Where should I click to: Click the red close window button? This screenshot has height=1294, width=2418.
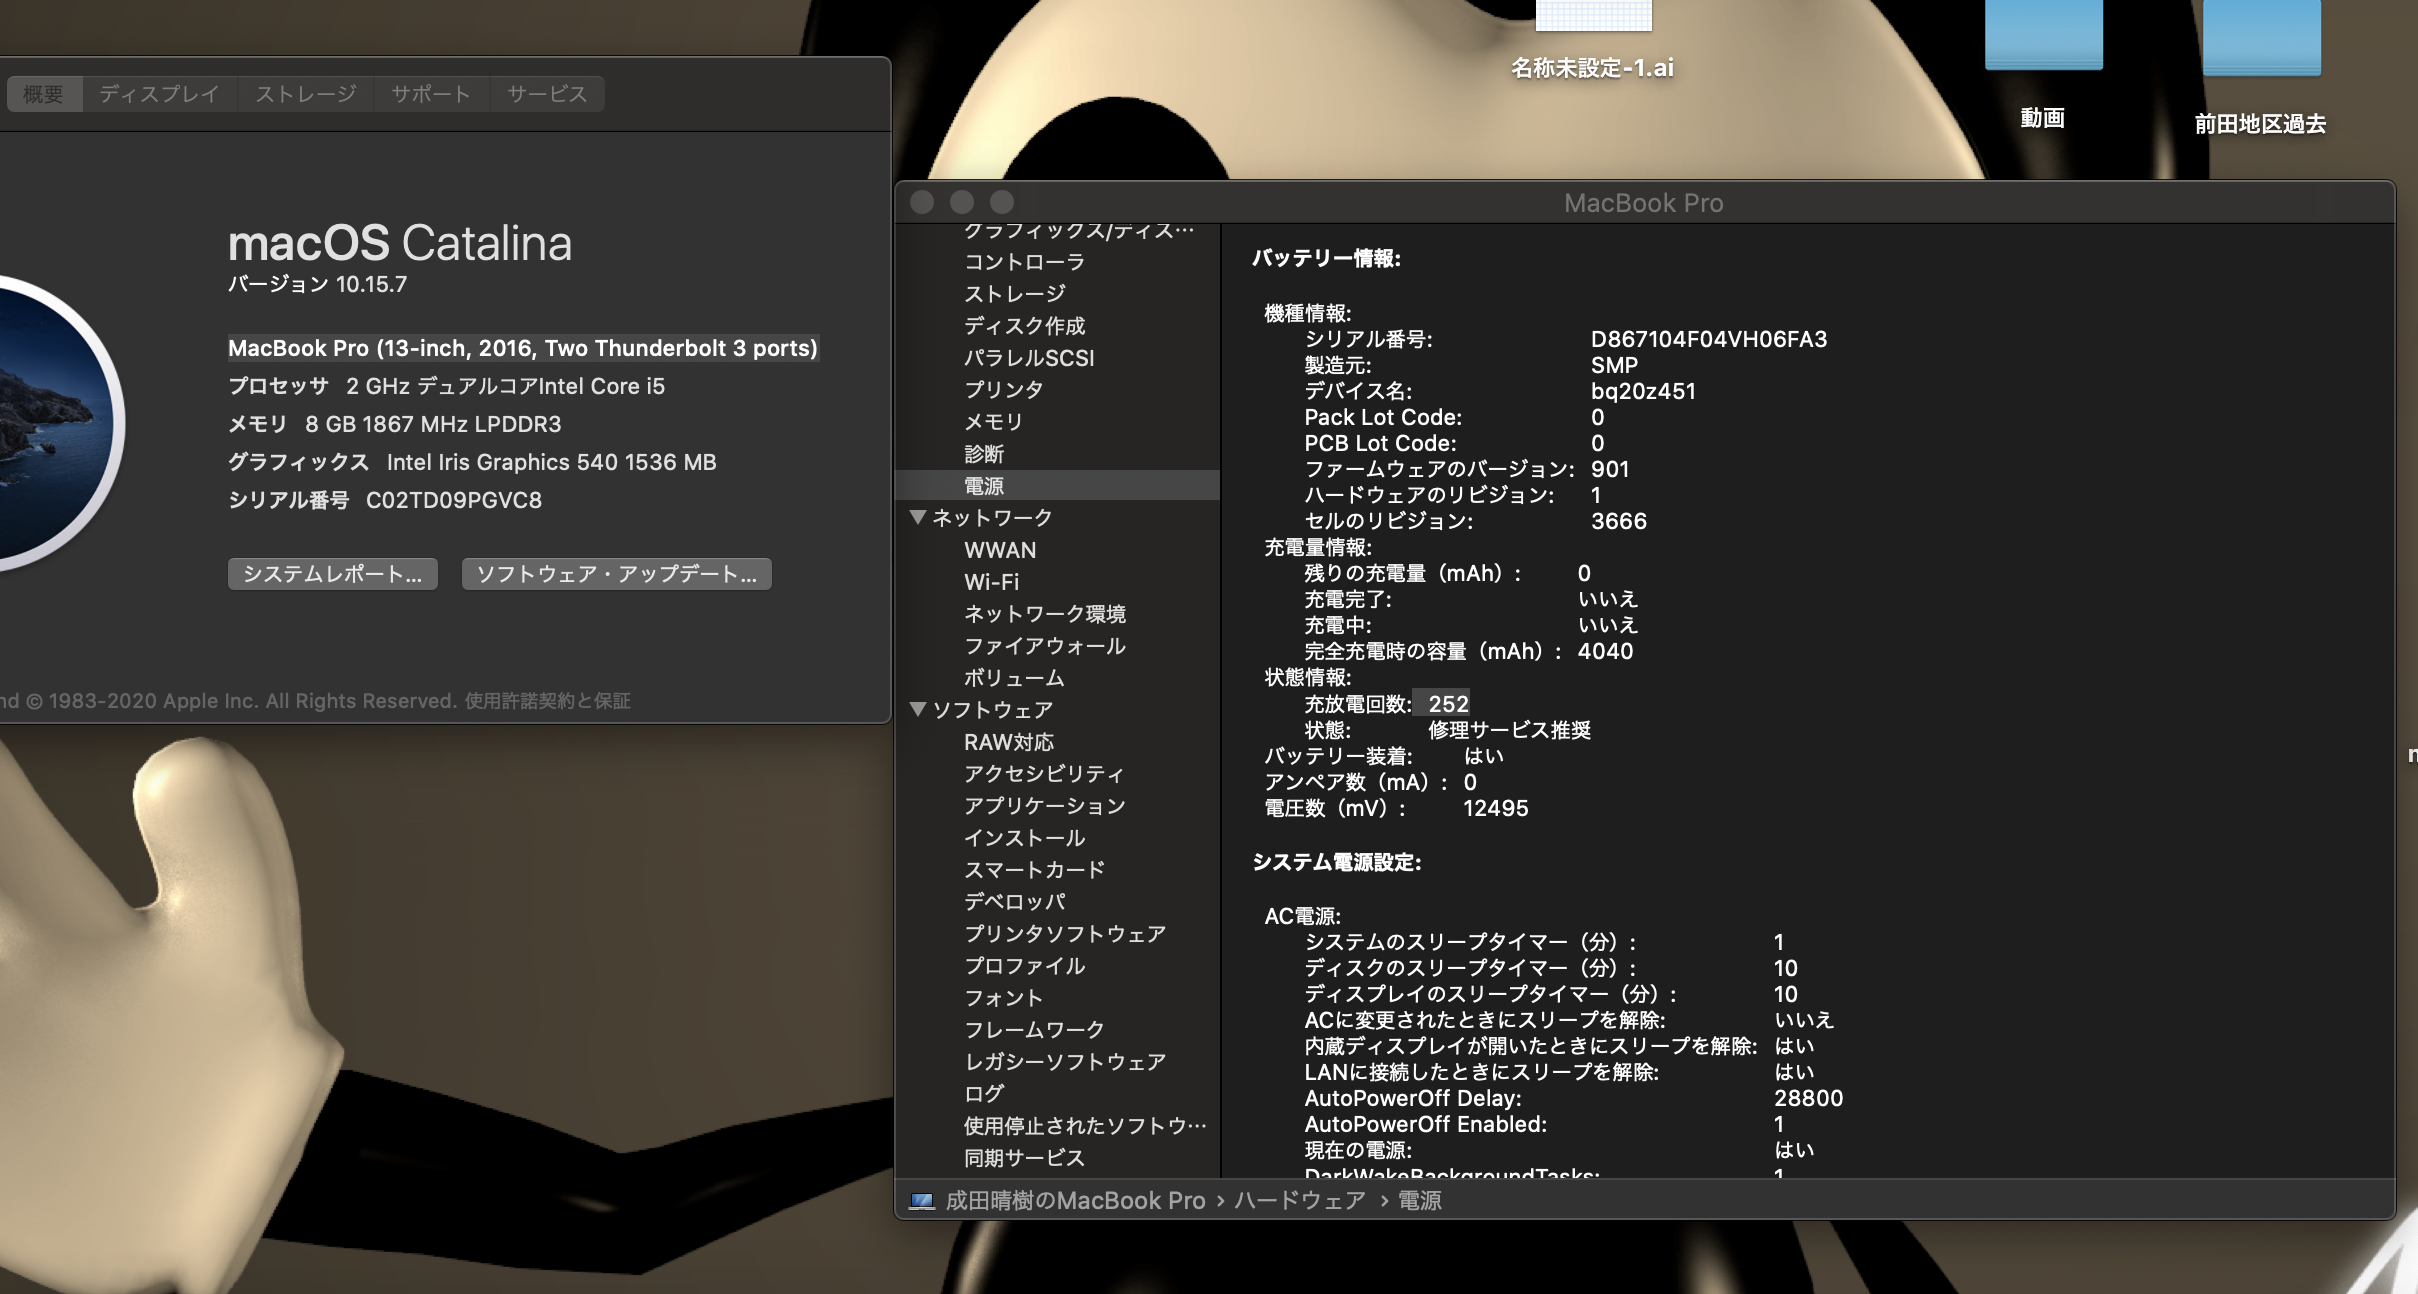coord(922,203)
